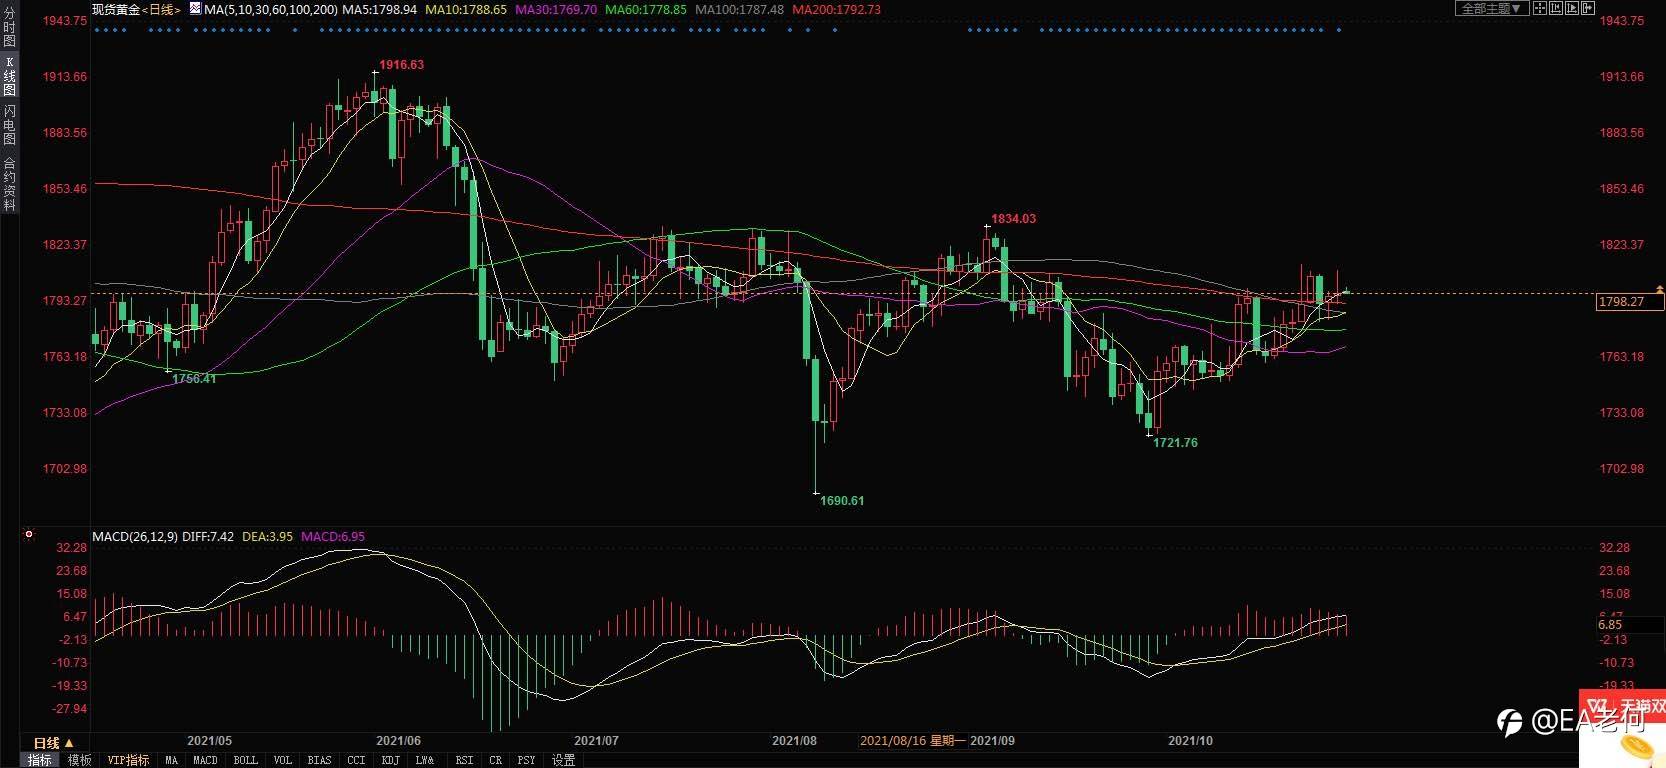This screenshot has width=1666, height=768.
Task: Apply the CR indicator
Action: click(496, 760)
